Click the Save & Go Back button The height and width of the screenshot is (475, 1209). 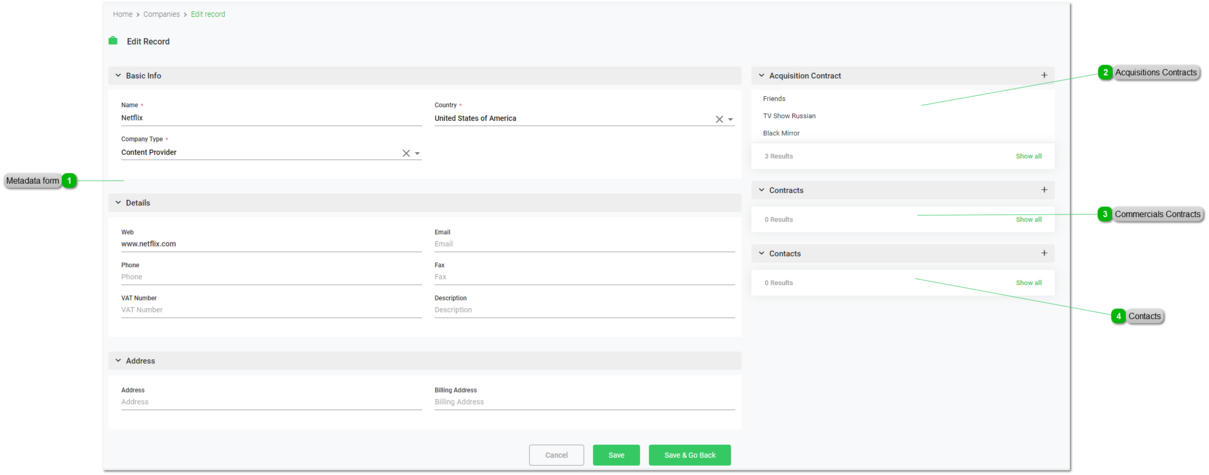tap(689, 455)
